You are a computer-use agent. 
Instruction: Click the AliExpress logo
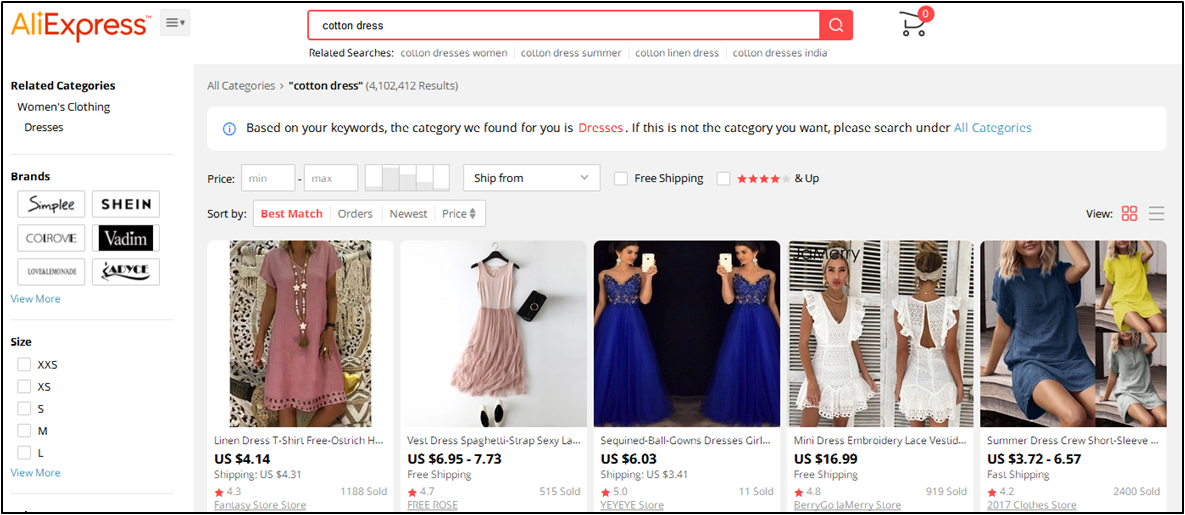[81, 25]
